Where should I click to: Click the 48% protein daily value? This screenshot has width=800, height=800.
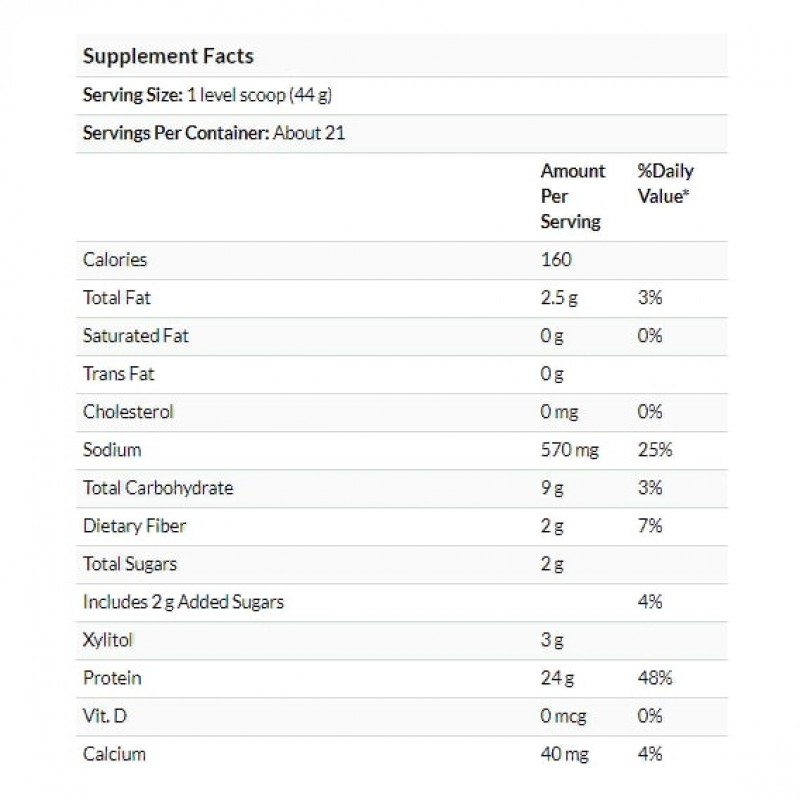click(x=655, y=678)
